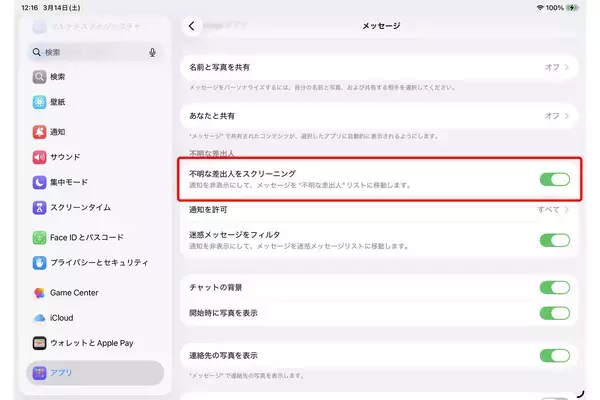Open 壁紙 menu label in sidebar
Viewport: 600px width, 400px height.
tap(58, 102)
